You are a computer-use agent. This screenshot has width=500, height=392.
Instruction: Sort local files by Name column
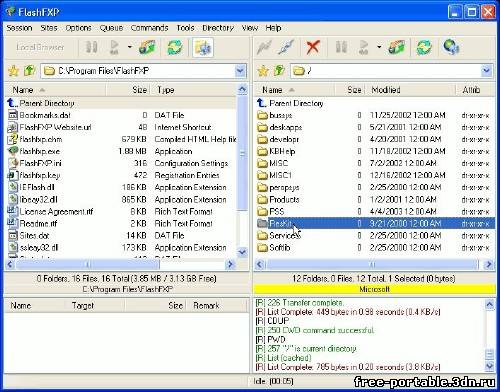(x=55, y=90)
